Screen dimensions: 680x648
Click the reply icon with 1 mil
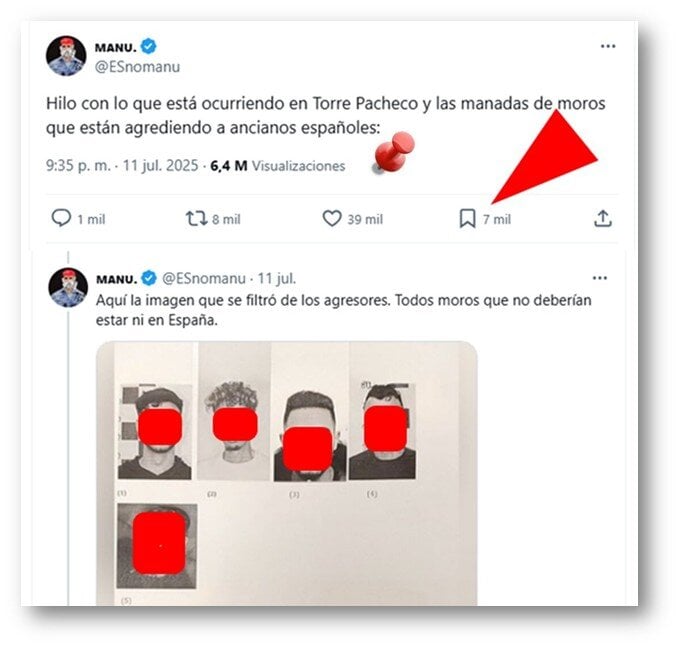(61, 218)
